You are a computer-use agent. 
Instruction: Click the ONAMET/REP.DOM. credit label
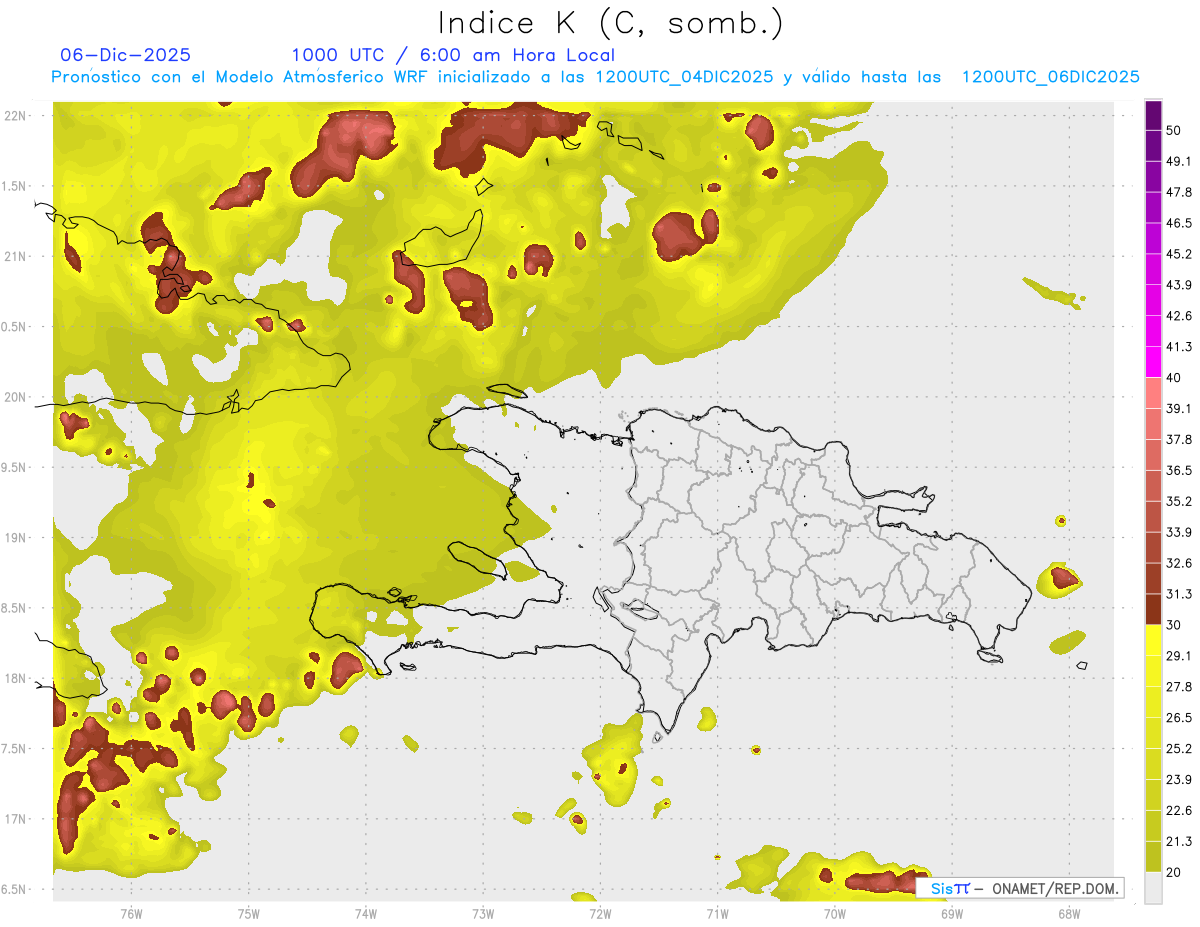coord(1054,888)
